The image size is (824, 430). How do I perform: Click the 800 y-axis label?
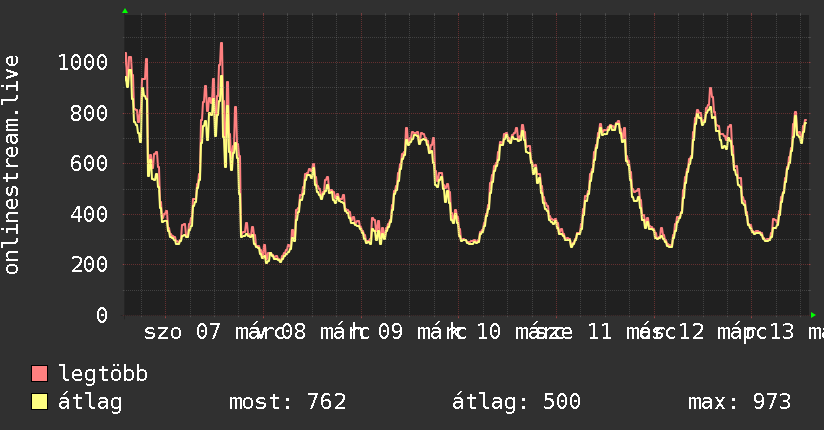[x=89, y=114]
